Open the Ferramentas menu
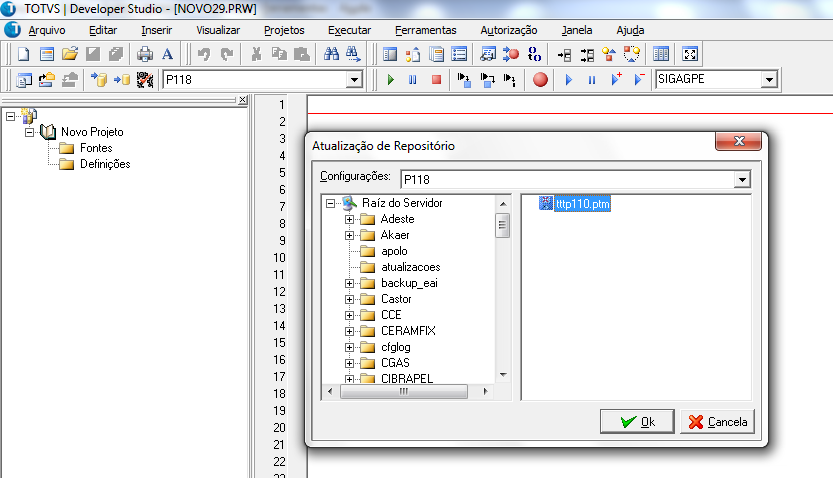833x478 pixels. pyautogui.click(x=426, y=30)
